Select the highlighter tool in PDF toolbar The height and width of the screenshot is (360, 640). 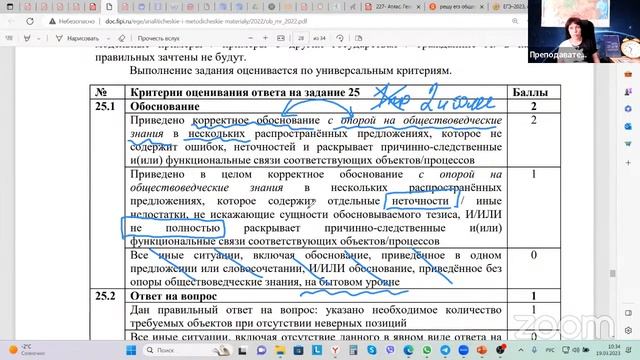[27, 38]
